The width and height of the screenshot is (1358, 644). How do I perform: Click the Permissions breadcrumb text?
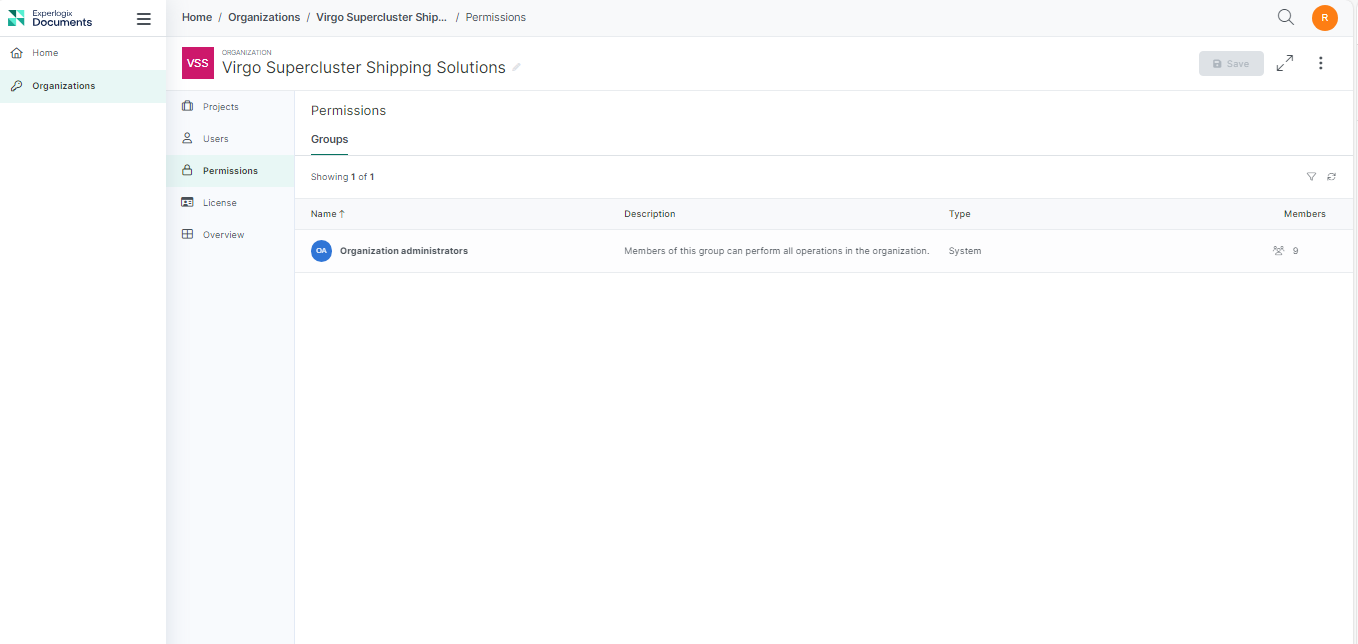496,17
